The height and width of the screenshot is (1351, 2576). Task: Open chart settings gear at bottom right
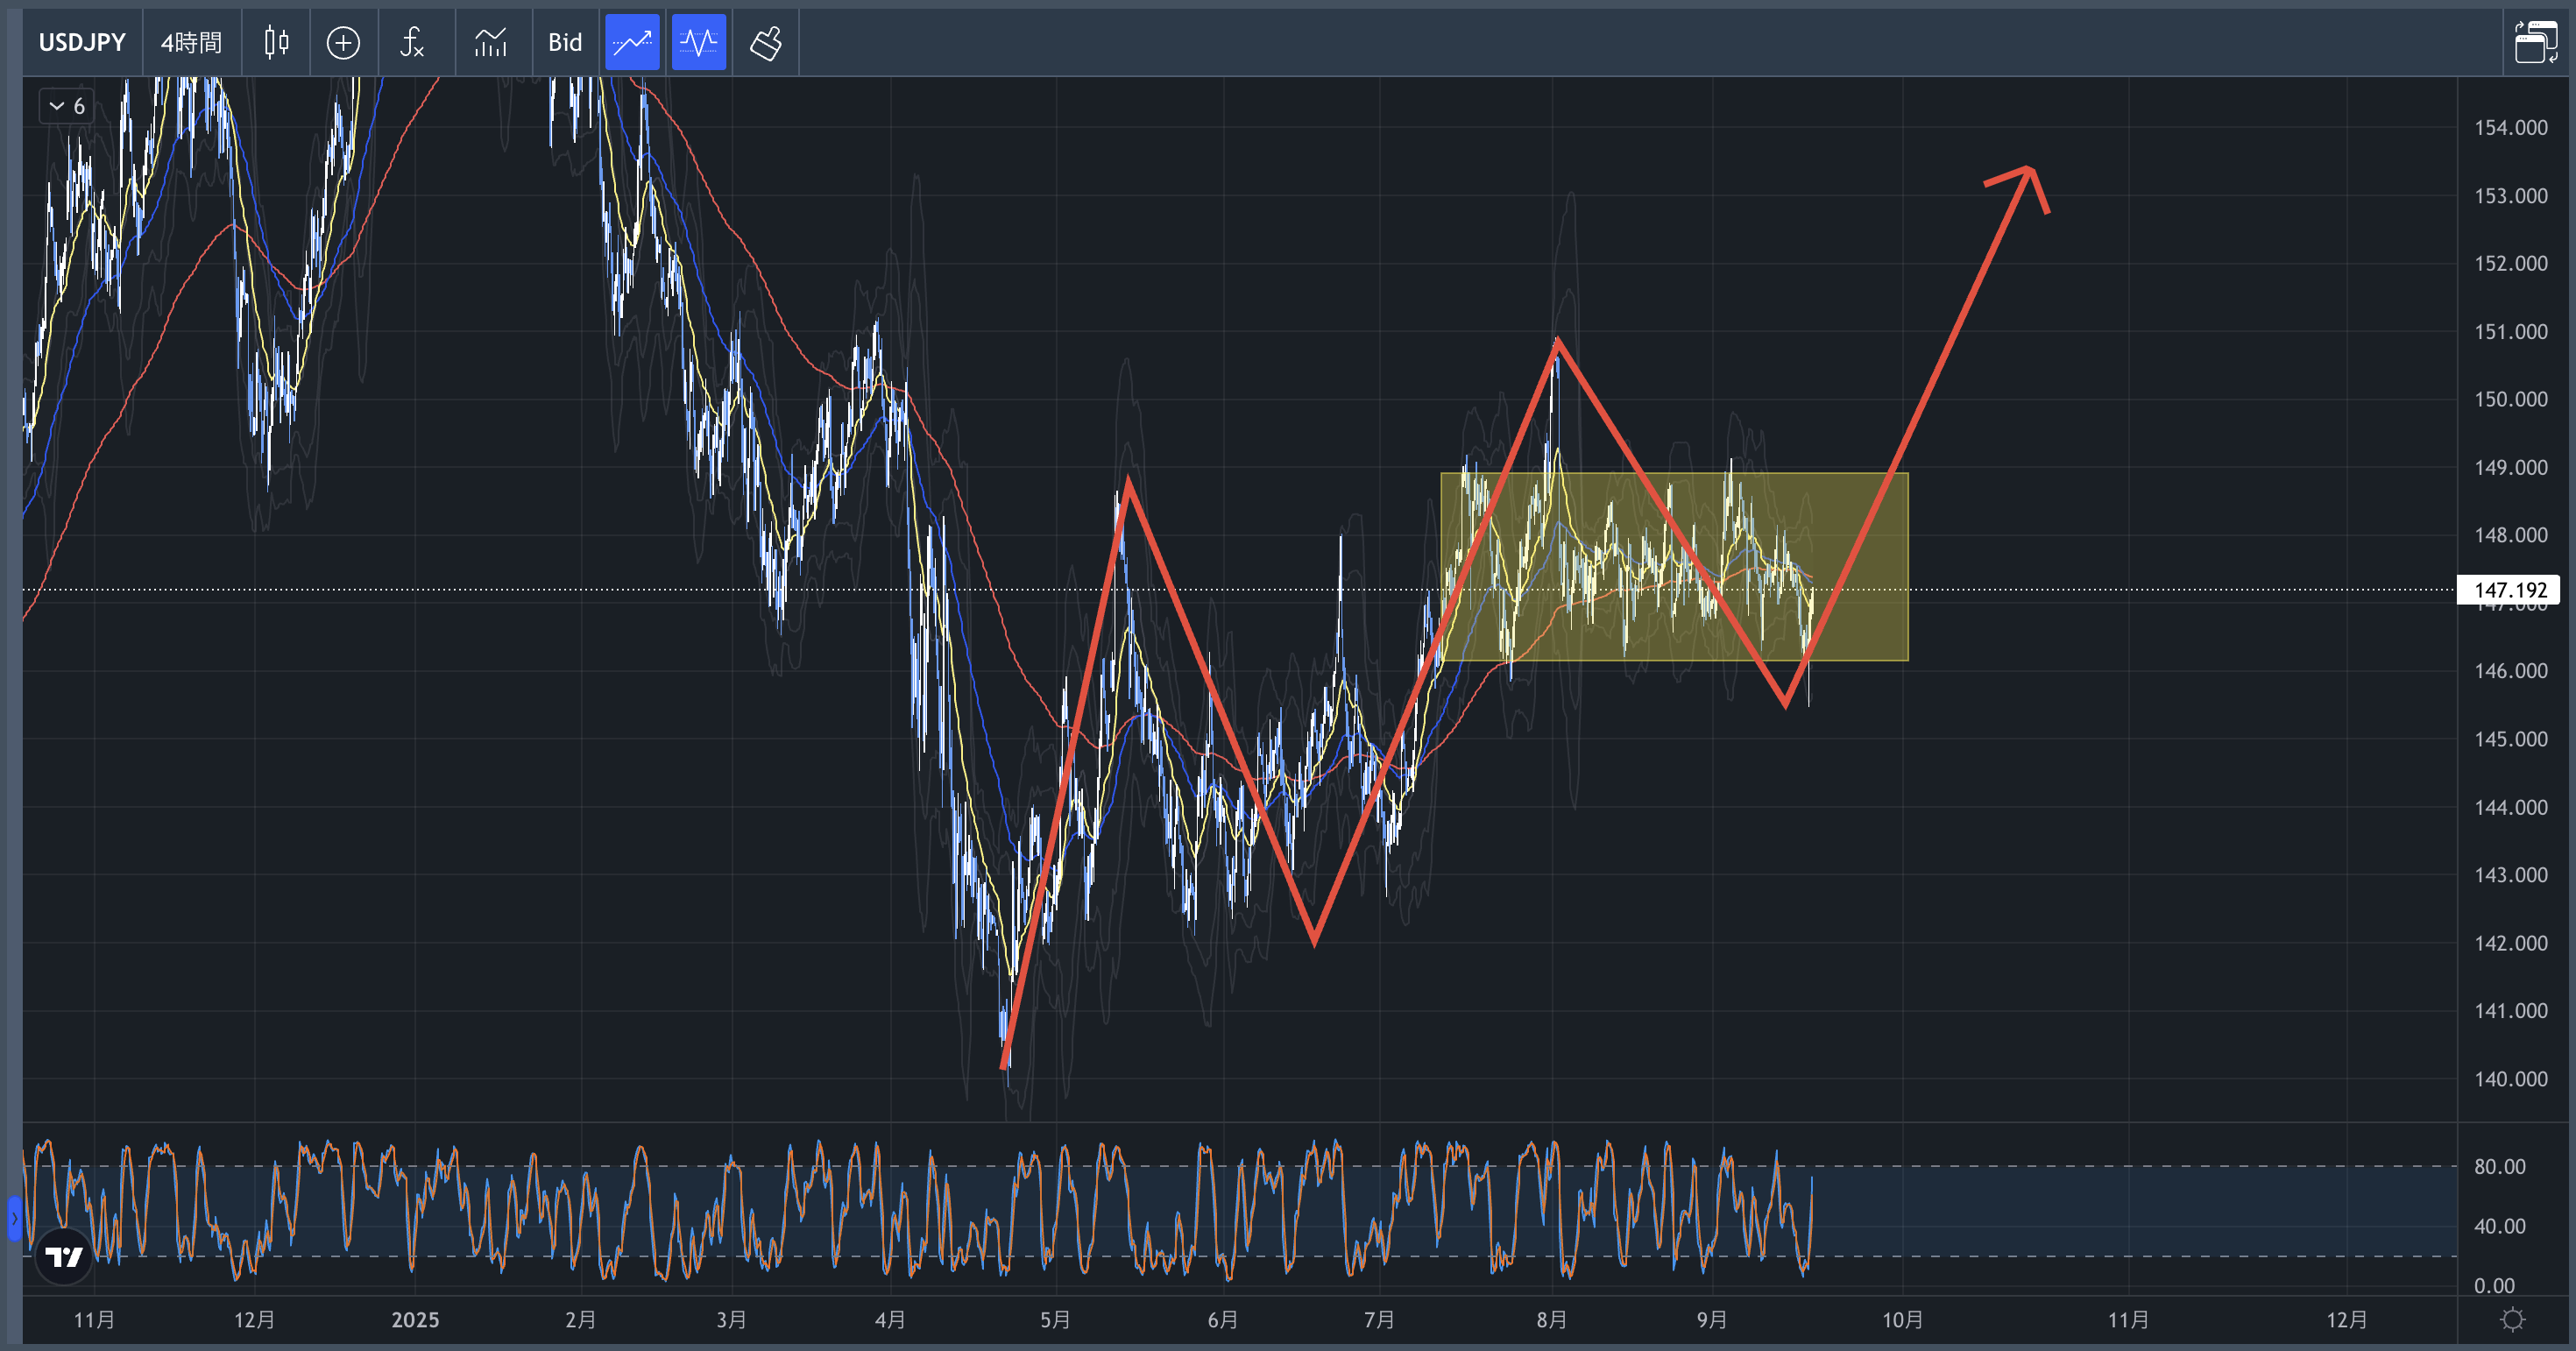click(2512, 1320)
